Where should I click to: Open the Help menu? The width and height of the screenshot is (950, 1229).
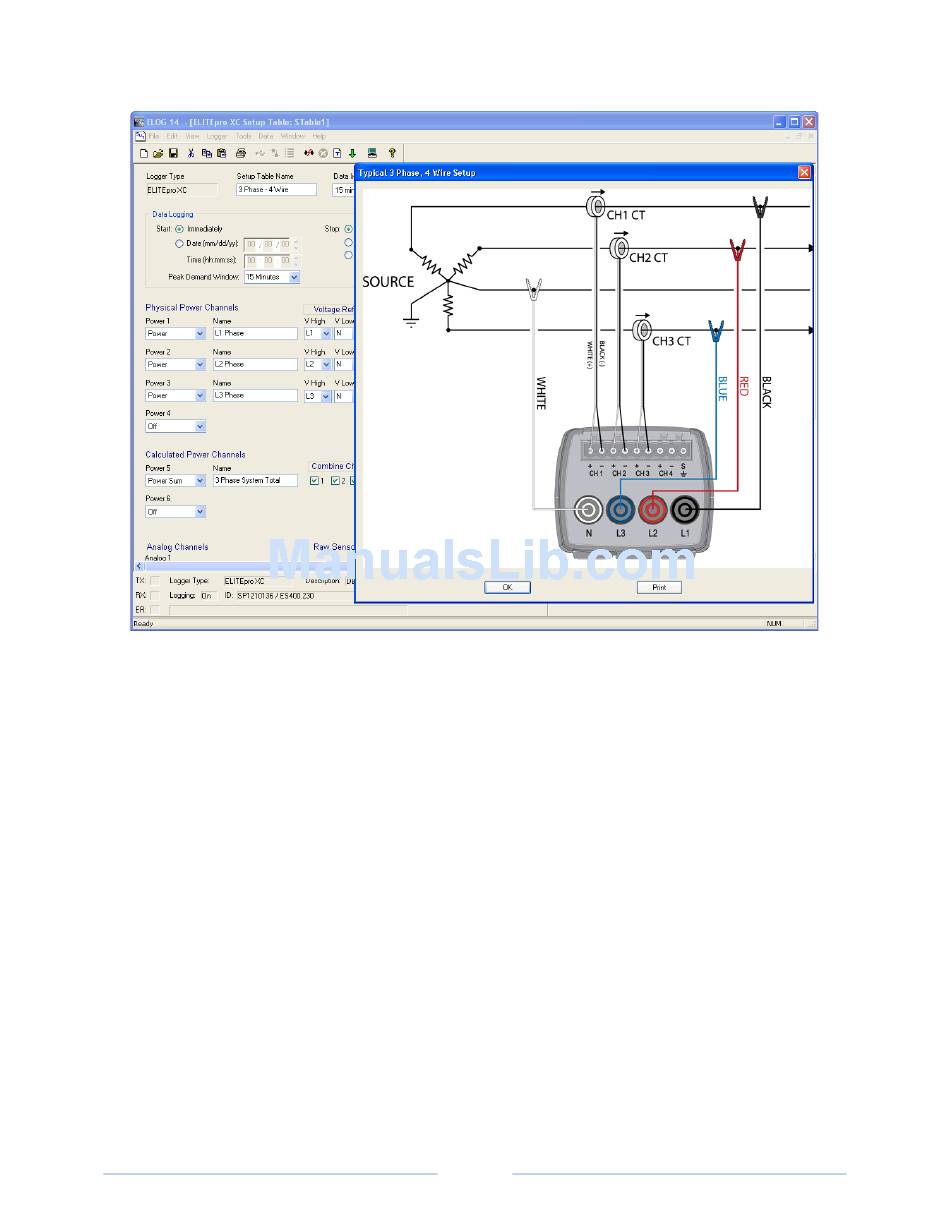click(319, 136)
